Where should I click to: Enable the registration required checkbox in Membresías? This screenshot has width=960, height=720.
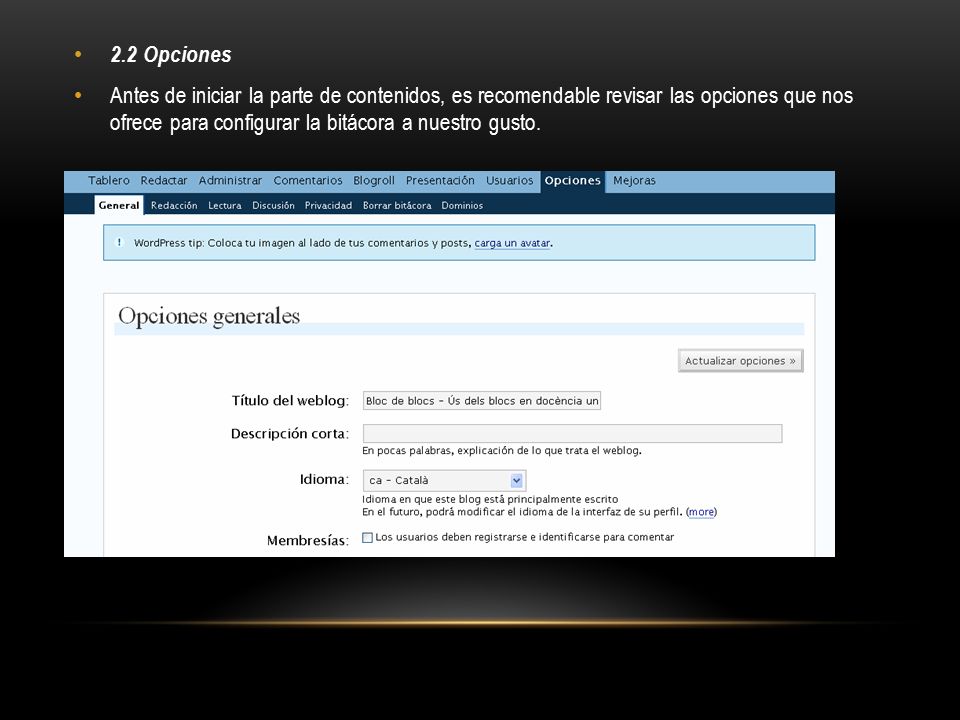367,538
